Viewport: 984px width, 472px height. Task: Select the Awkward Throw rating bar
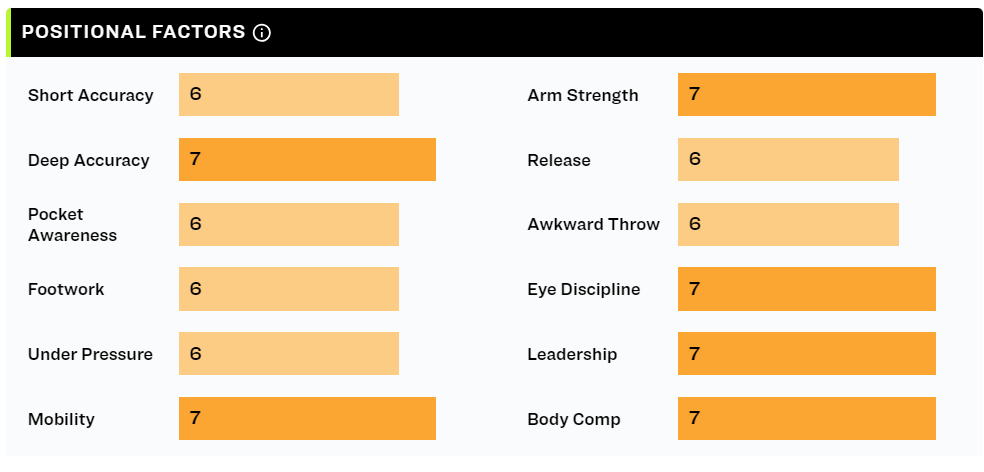[x=788, y=224]
